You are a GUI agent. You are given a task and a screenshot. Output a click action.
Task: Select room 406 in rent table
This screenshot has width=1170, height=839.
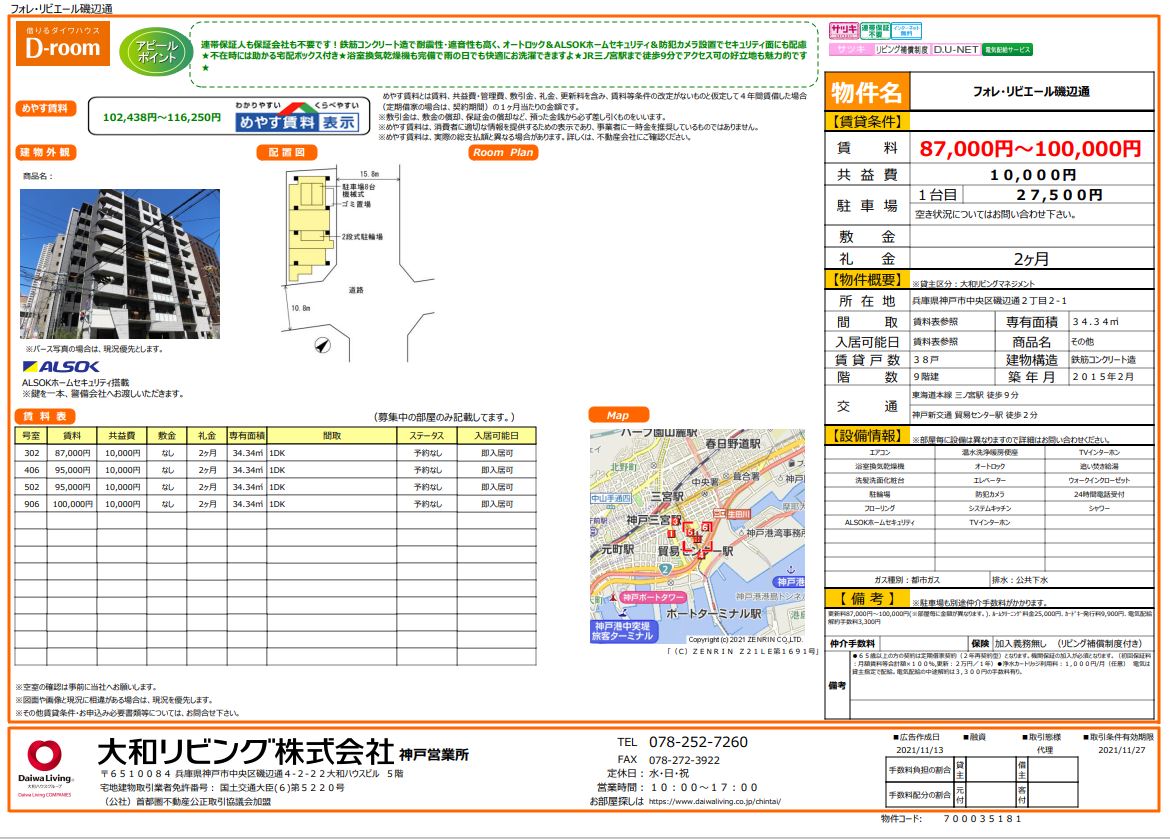[x=275, y=470]
